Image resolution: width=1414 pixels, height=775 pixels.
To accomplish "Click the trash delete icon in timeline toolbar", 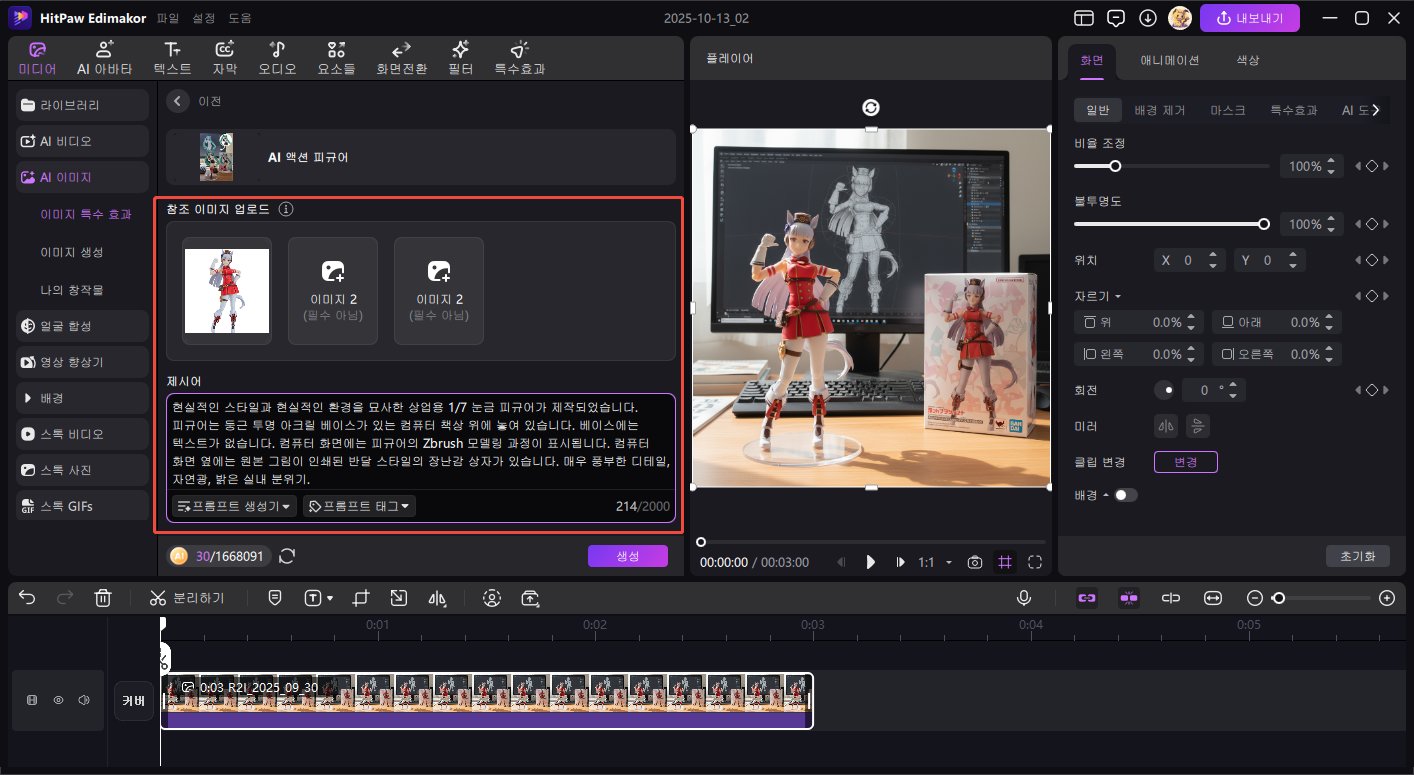I will (102, 598).
